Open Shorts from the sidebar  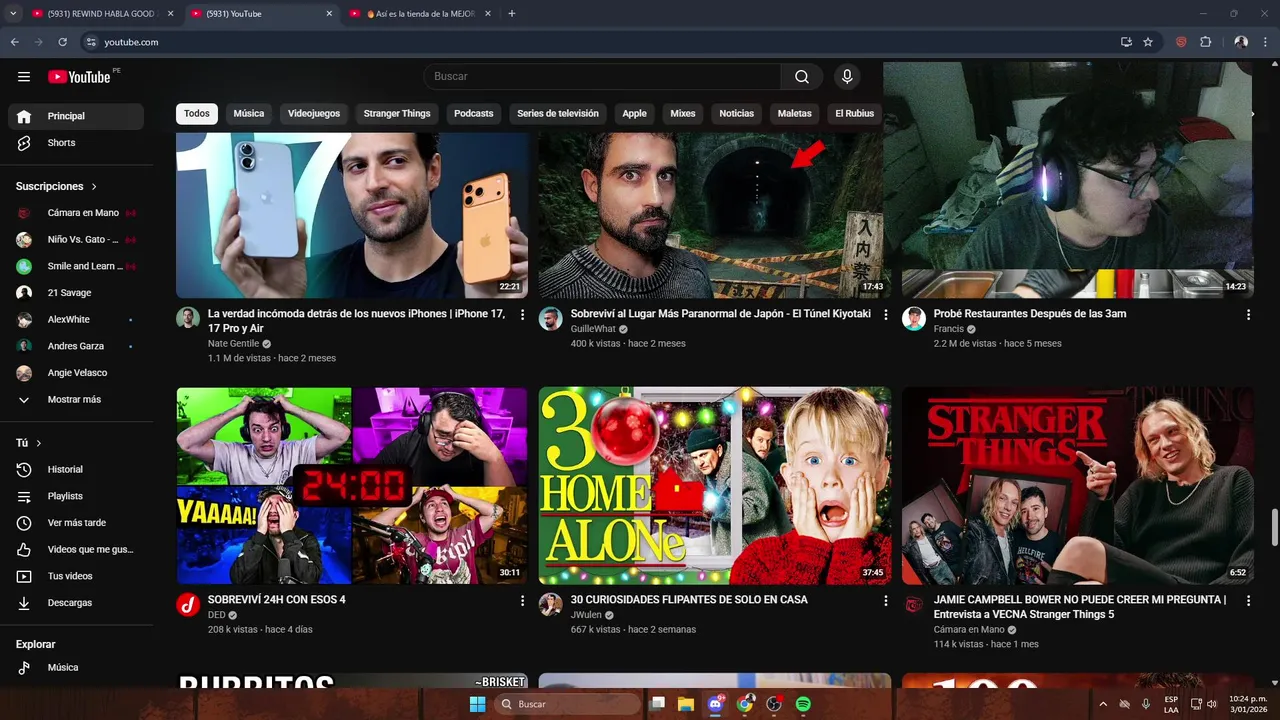76,143
